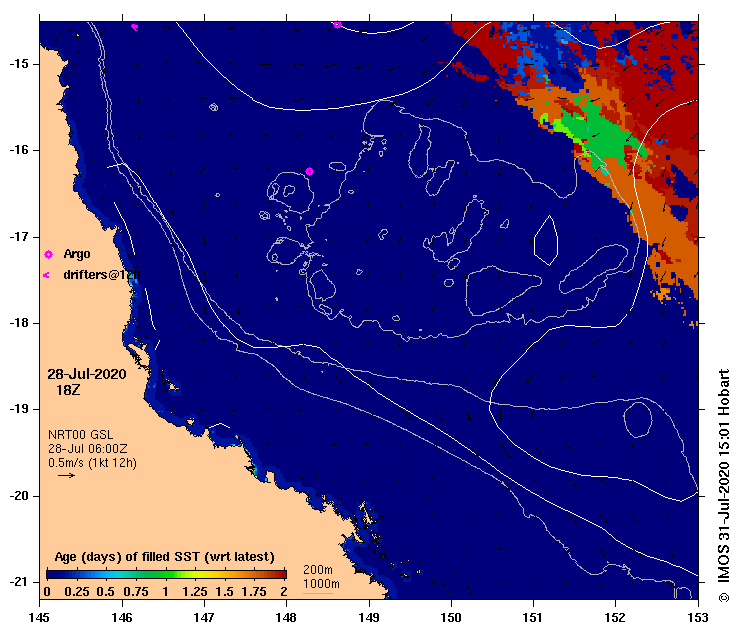Click the '28-Jul-2020' date text
This screenshot has width=741, height=634.
[x=87, y=374]
